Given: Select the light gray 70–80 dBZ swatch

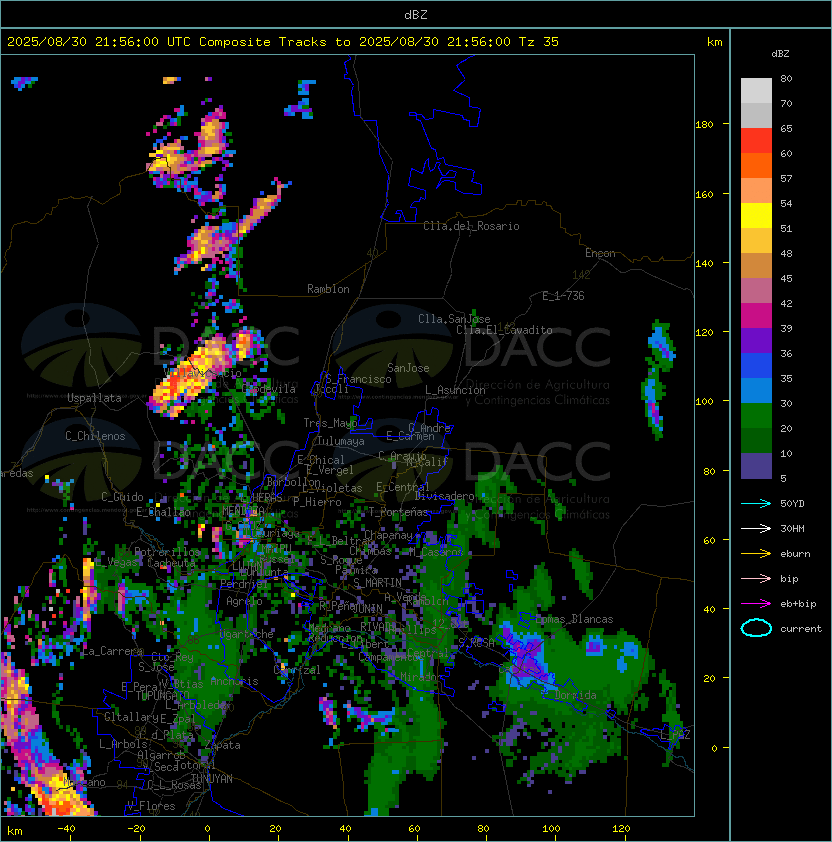Looking at the screenshot, I should click(756, 91).
